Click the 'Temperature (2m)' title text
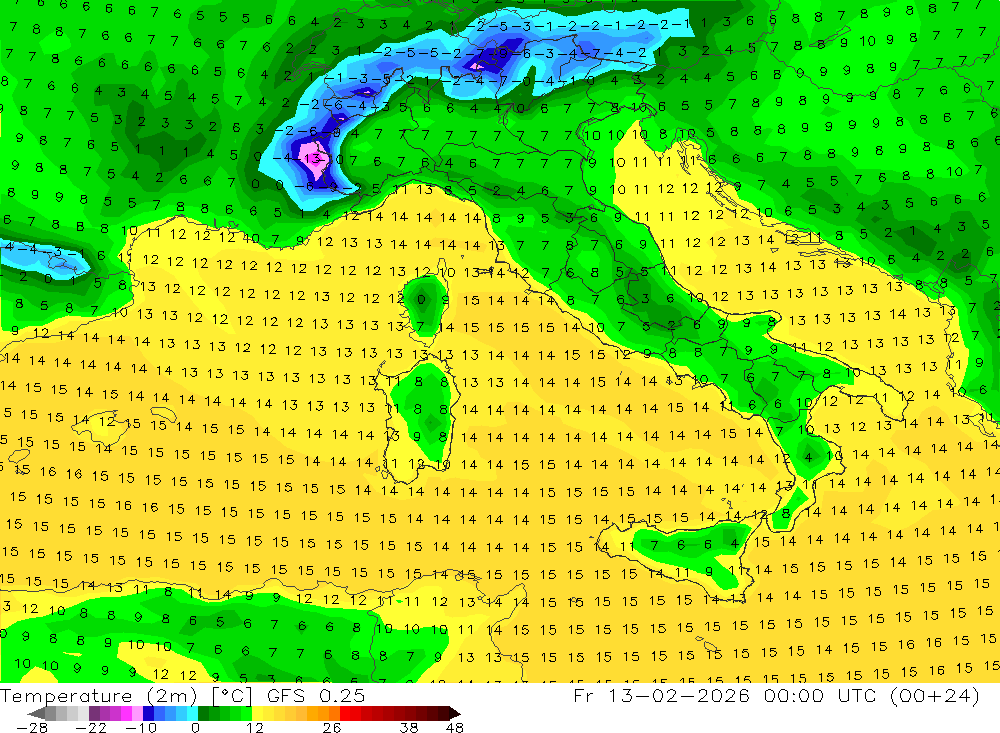 pos(99,696)
